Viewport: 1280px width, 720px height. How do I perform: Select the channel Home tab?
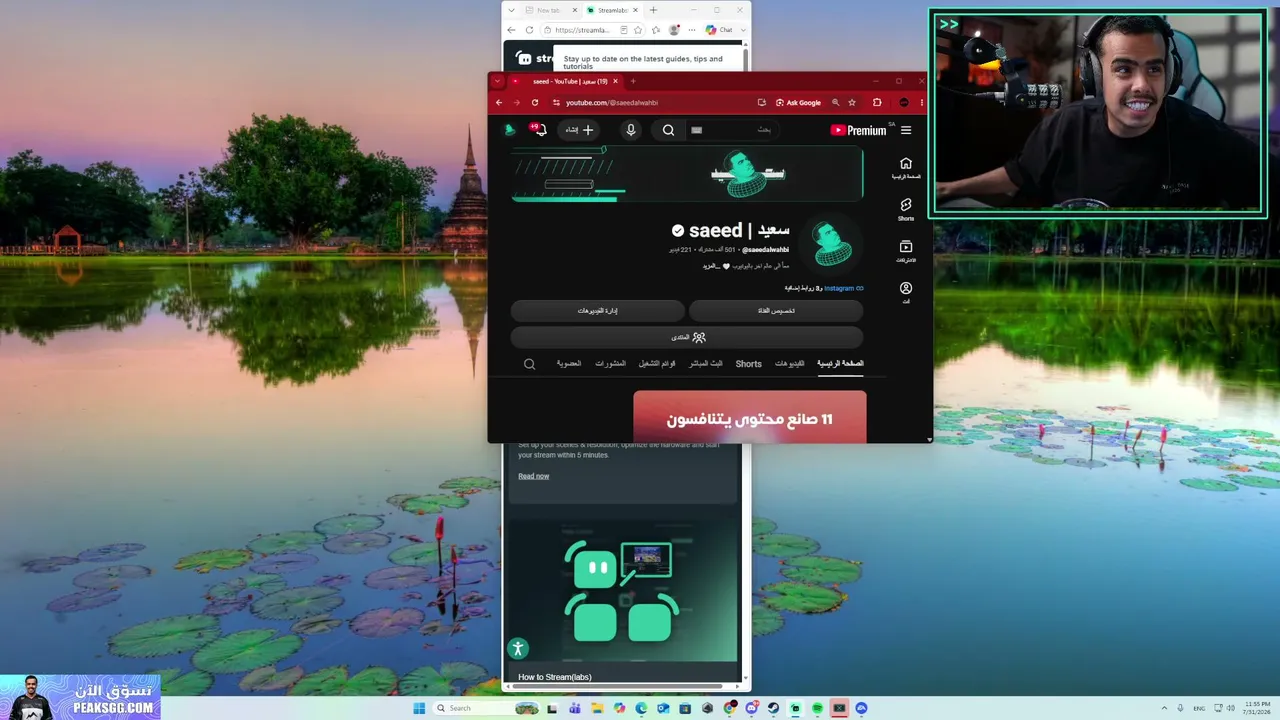(840, 364)
